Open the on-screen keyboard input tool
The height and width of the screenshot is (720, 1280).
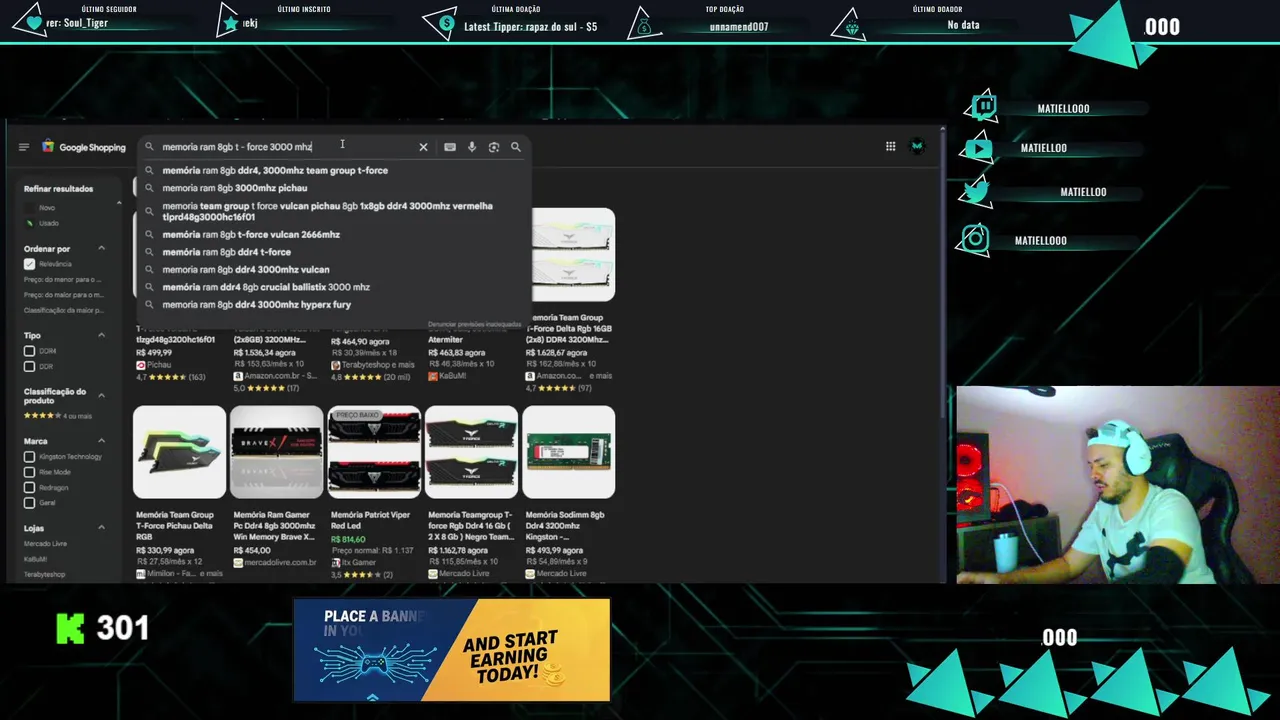click(450, 147)
